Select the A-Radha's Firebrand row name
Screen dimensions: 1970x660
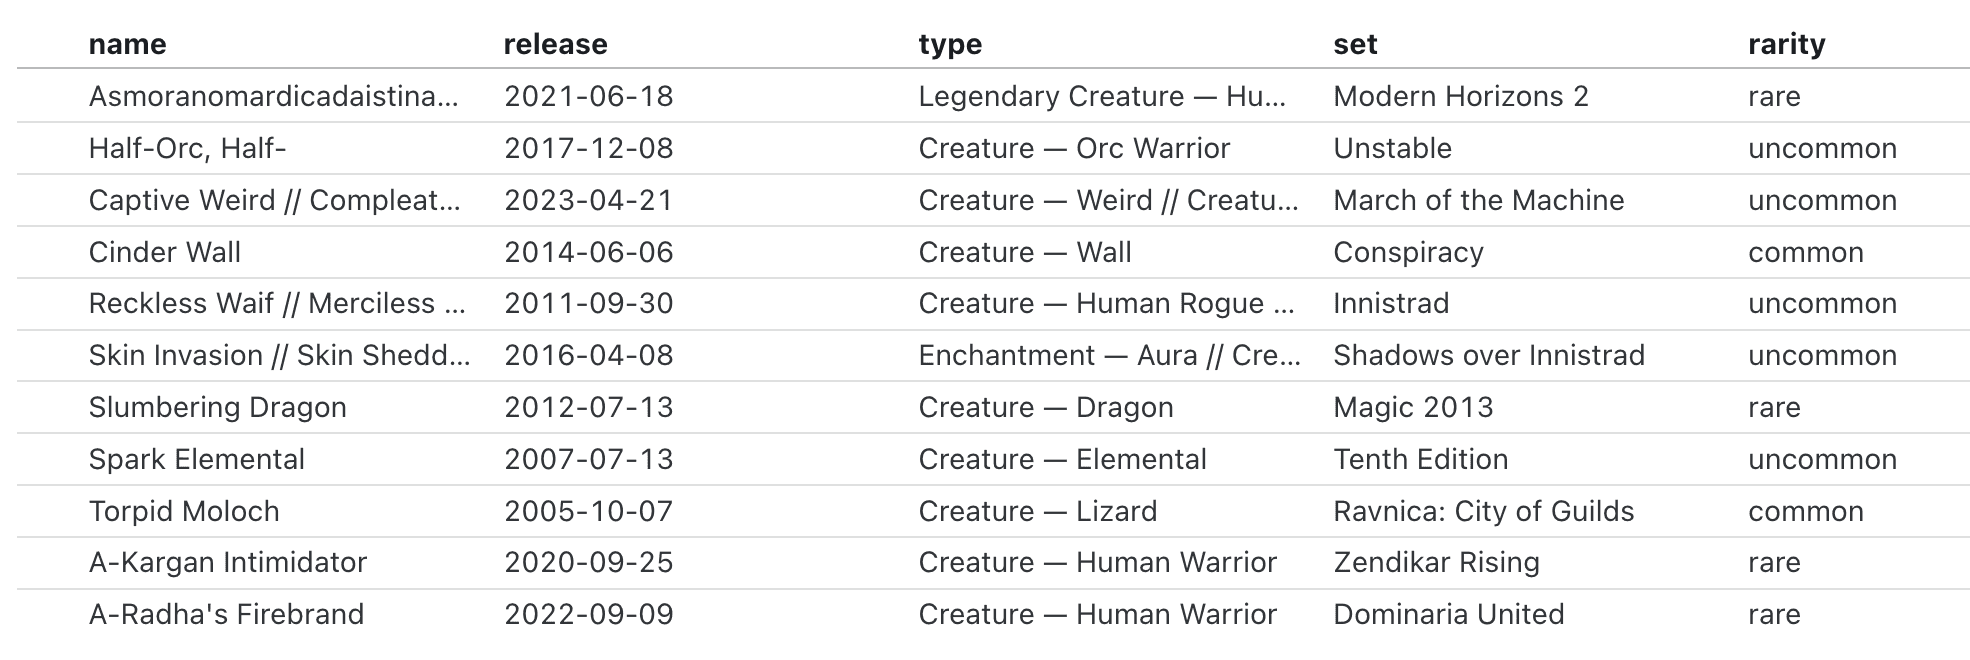point(226,614)
